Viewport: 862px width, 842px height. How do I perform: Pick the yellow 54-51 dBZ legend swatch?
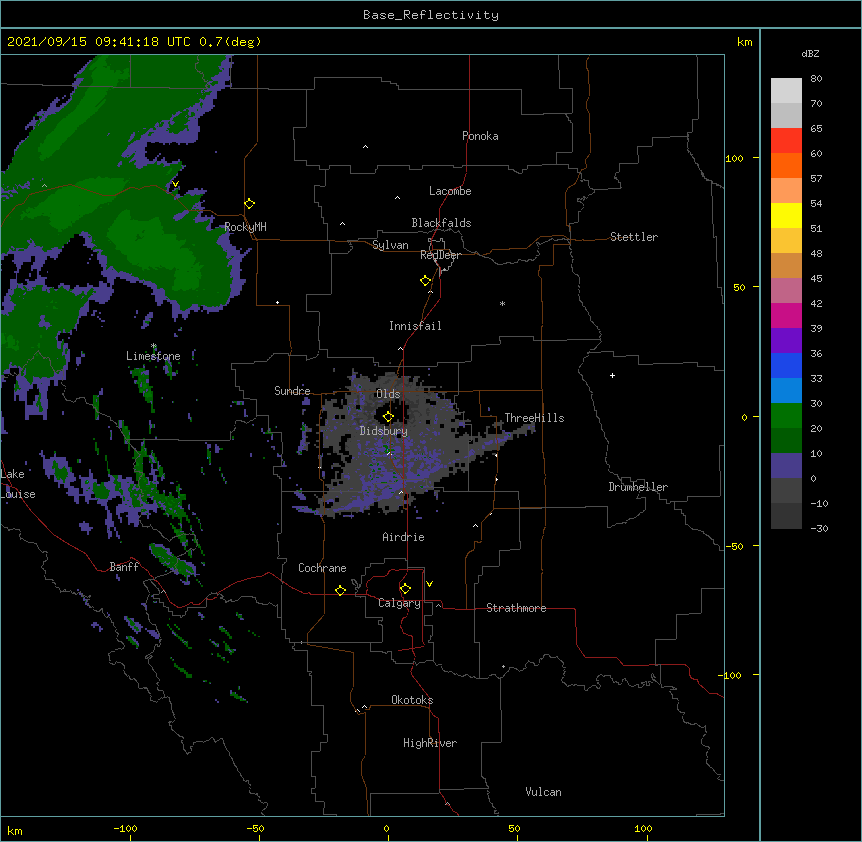click(x=786, y=215)
